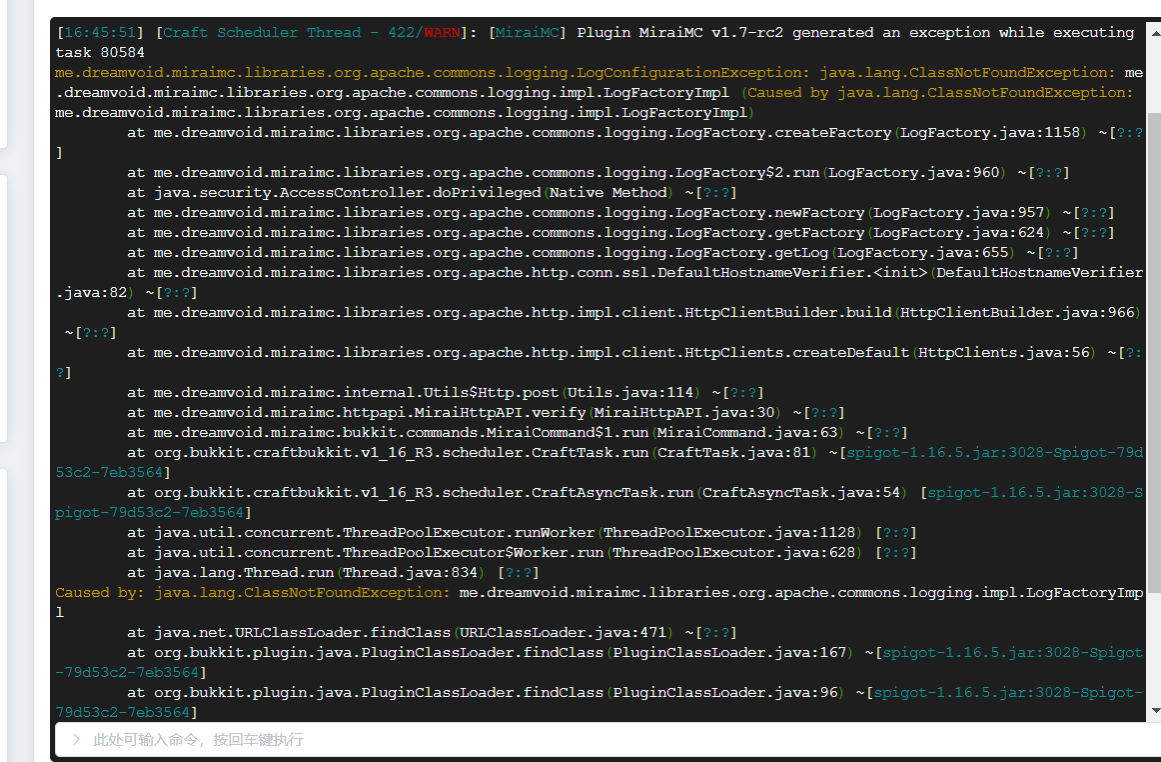The width and height of the screenshot is (1161, 762).
Task: Click the command input field at the bottom
Action: pos(400,741)
